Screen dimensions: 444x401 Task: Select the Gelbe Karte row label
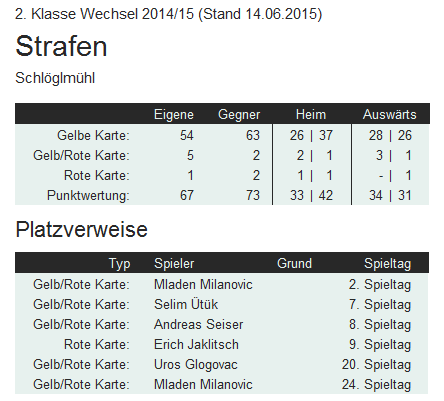pyautogui.click(x=93, y=135)
